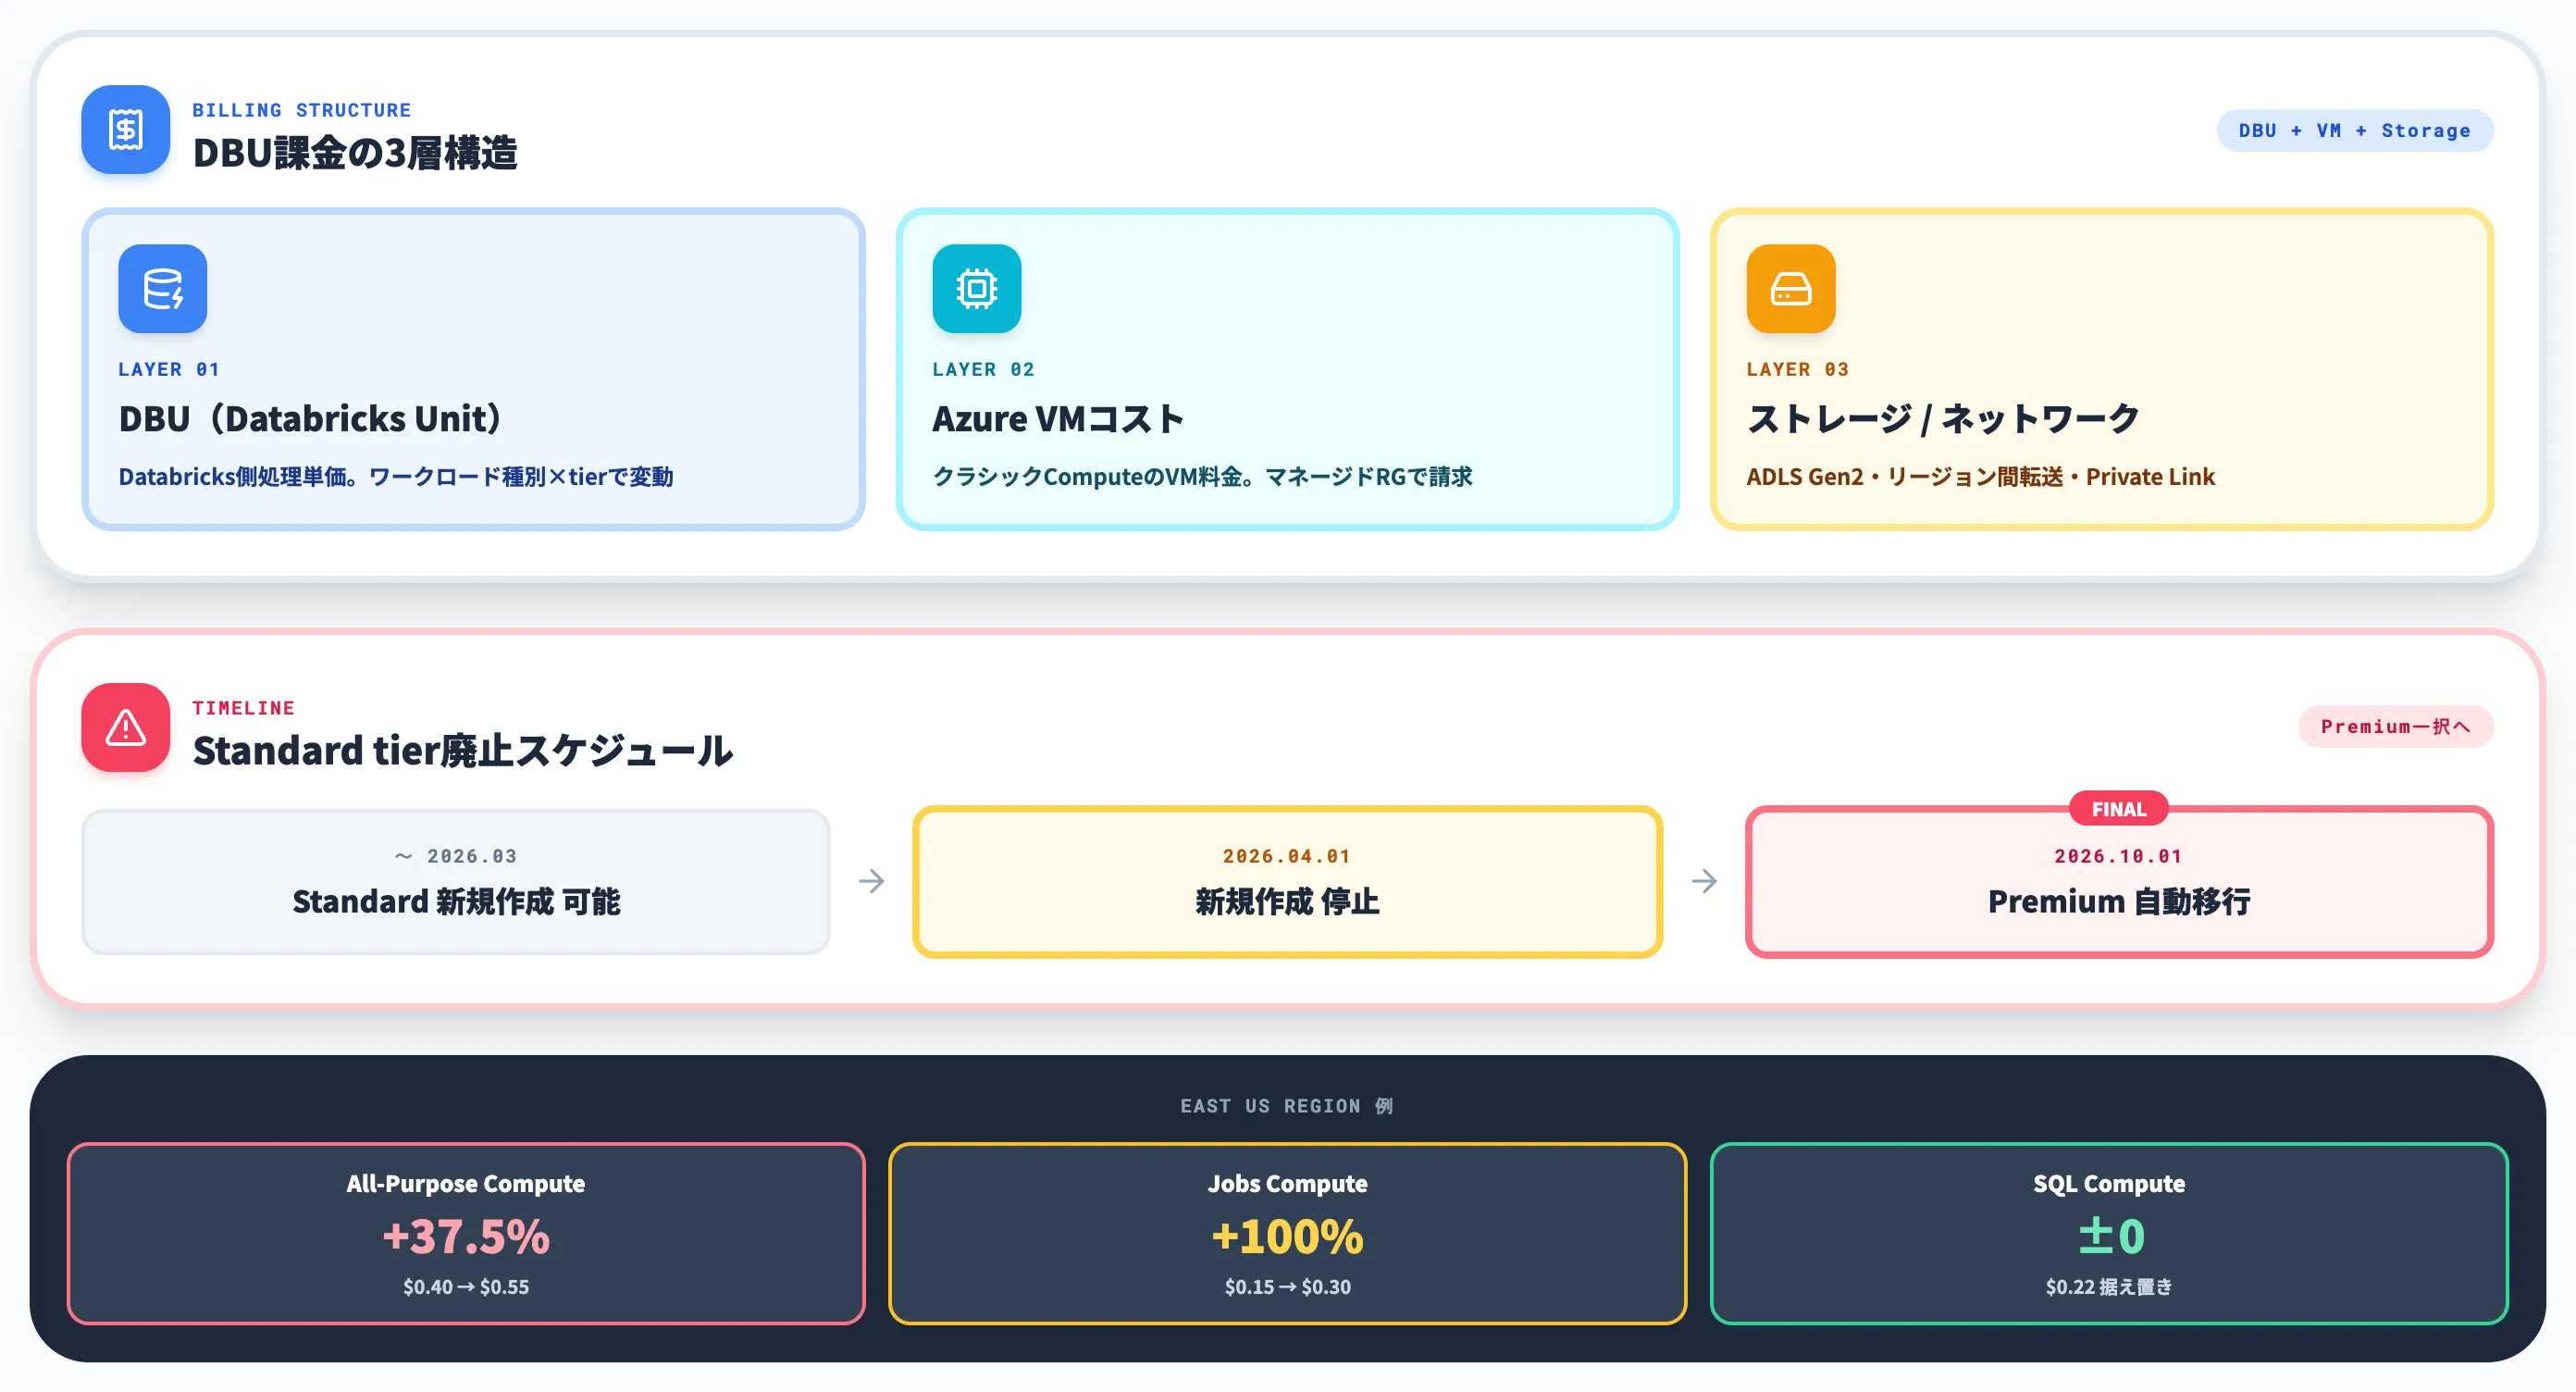The height and width of the screenshot is (1392, 2576).
Task: Click the $0.15 → $0.30 text
Action: click(x=1287, y=1287)
